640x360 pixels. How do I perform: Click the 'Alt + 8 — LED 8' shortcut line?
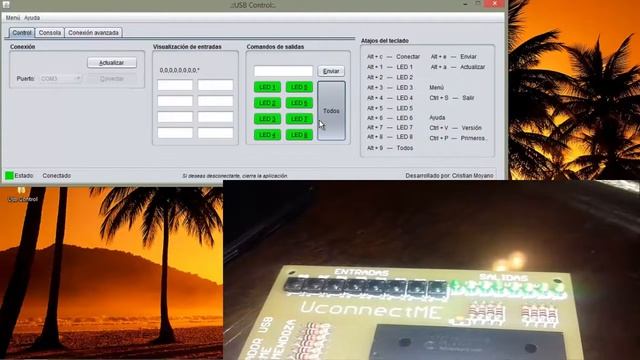390,137
